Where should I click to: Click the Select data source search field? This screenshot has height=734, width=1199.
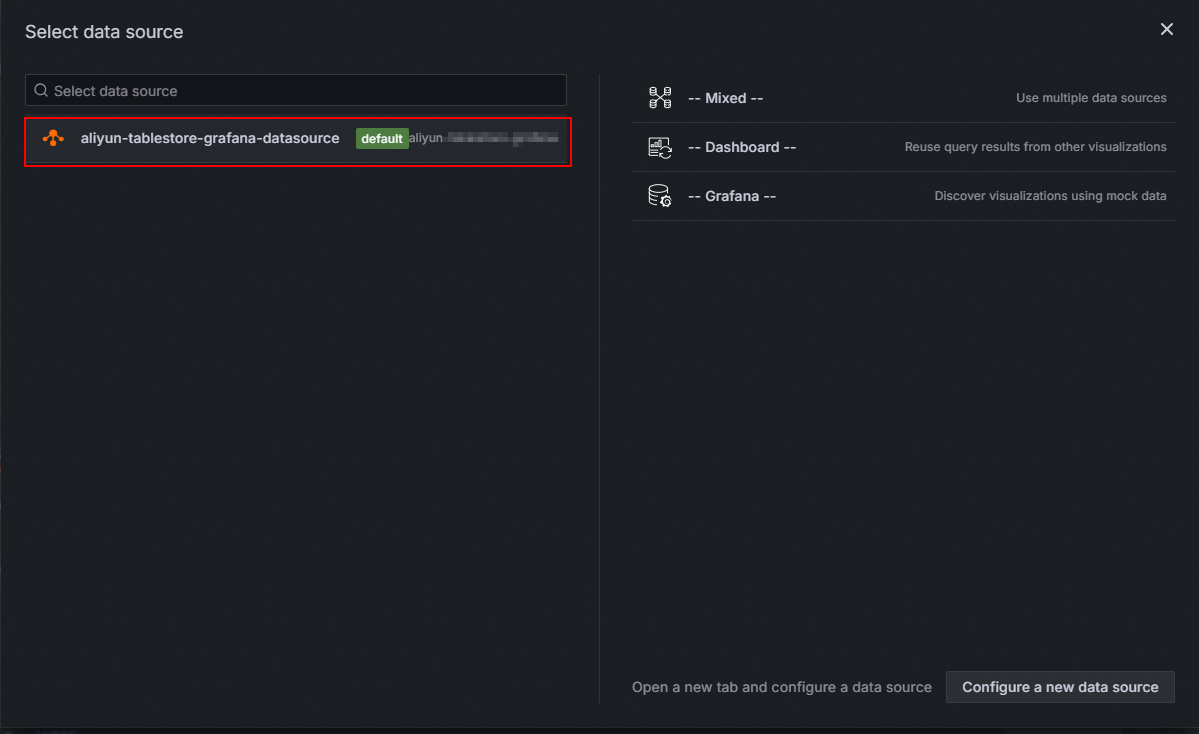(296, 90)
